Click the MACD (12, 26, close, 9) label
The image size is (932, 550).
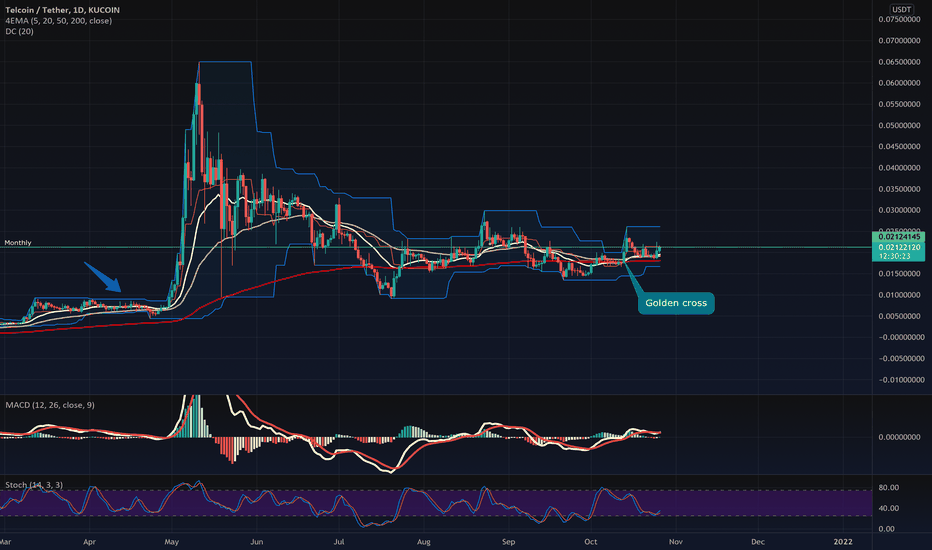pyautogui.click(x=50, y=405)
